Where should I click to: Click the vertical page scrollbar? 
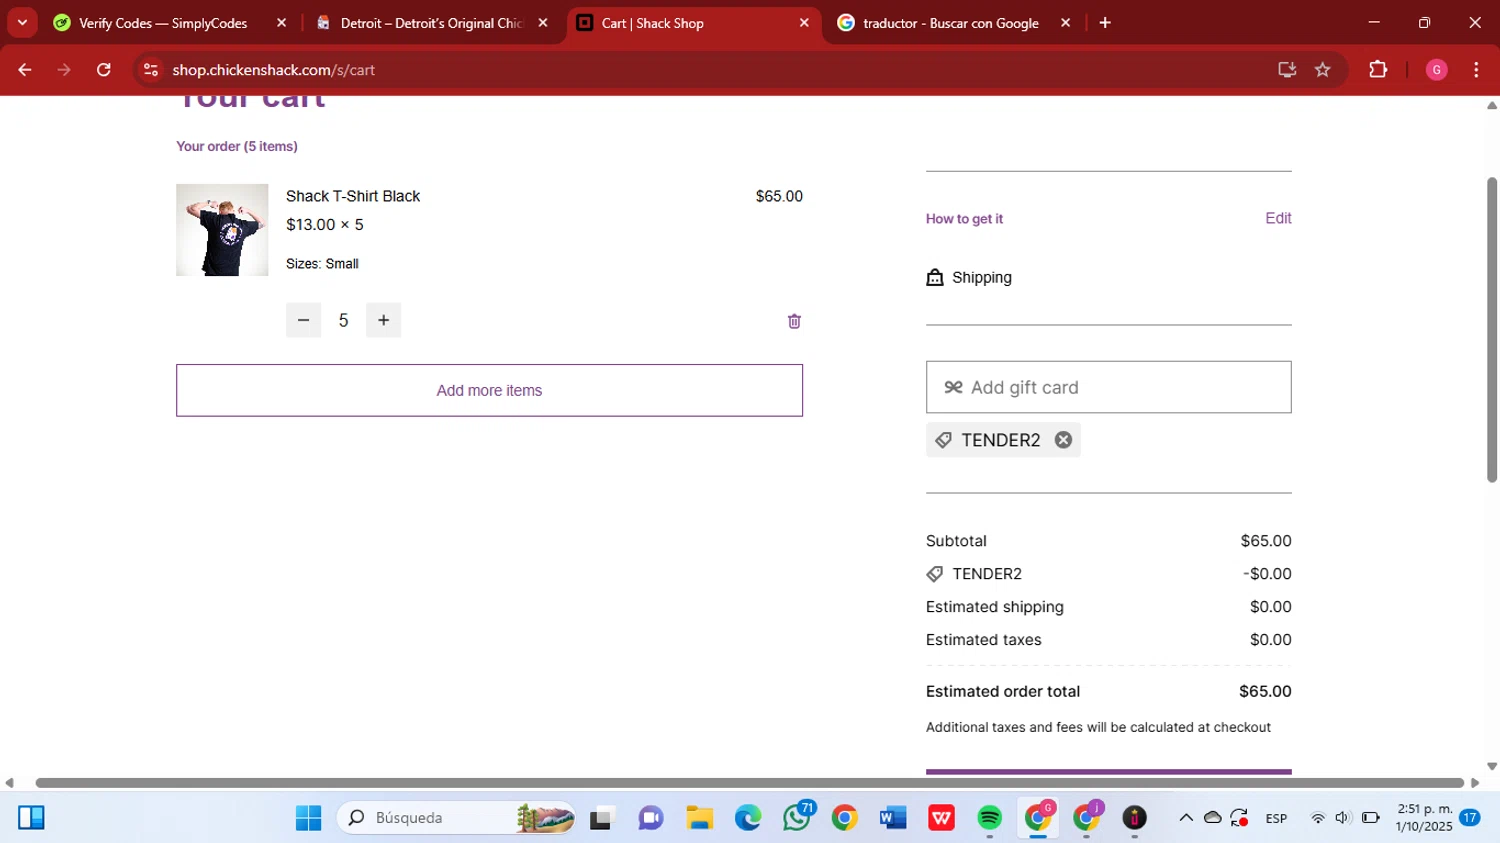pos(1492,330)
